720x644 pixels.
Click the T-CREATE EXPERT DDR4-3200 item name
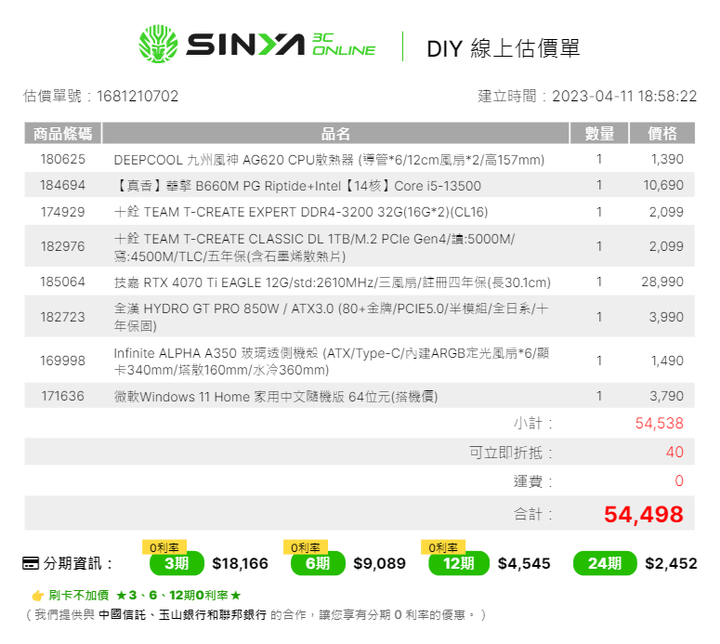[301, 212]
